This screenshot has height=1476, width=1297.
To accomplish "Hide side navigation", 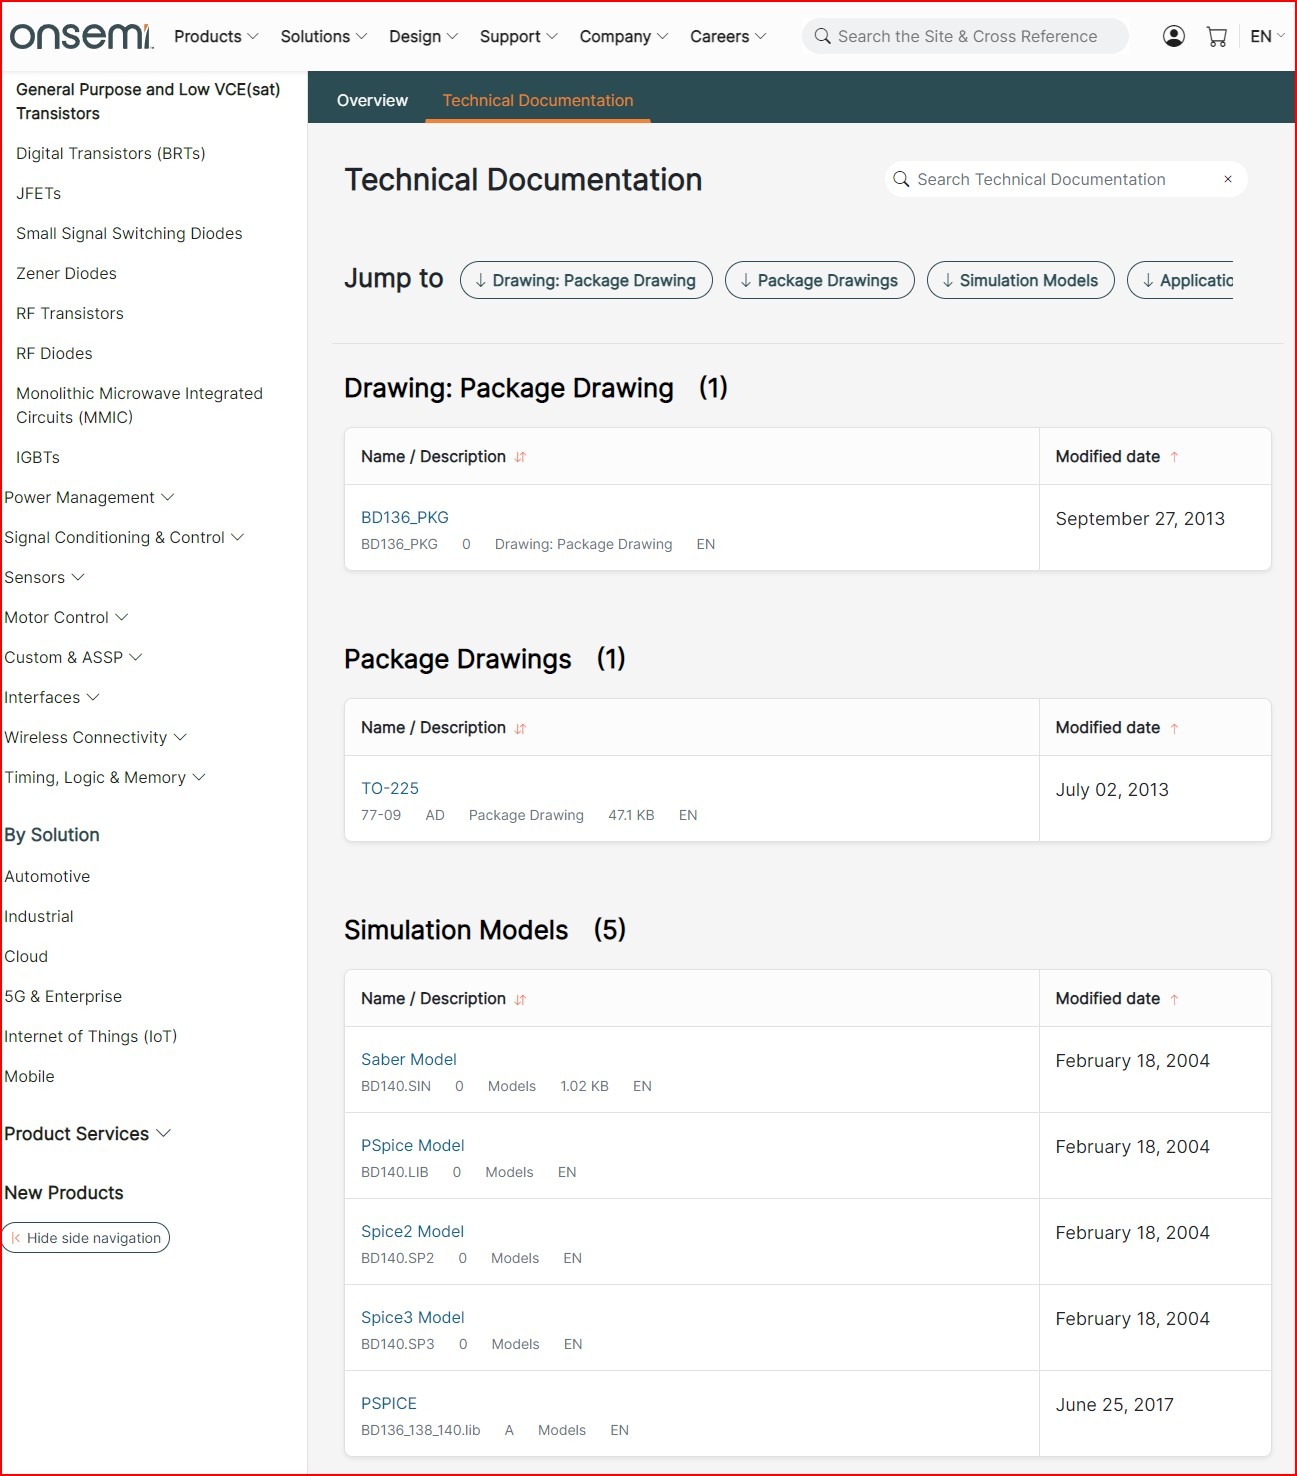I will coord(86,1237).
